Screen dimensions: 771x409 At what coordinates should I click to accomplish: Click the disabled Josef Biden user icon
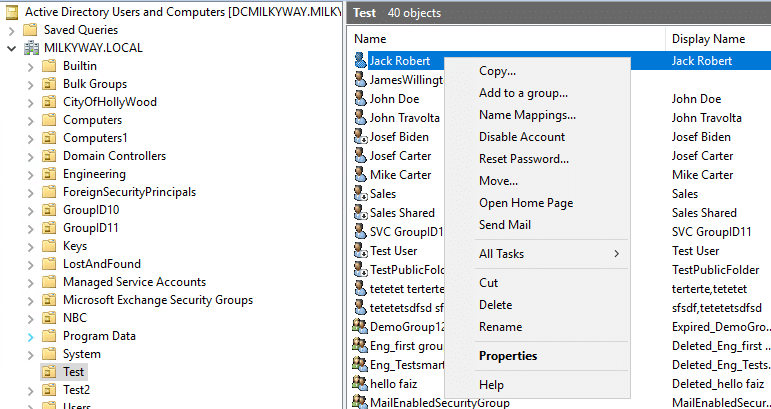click(360, 137)
